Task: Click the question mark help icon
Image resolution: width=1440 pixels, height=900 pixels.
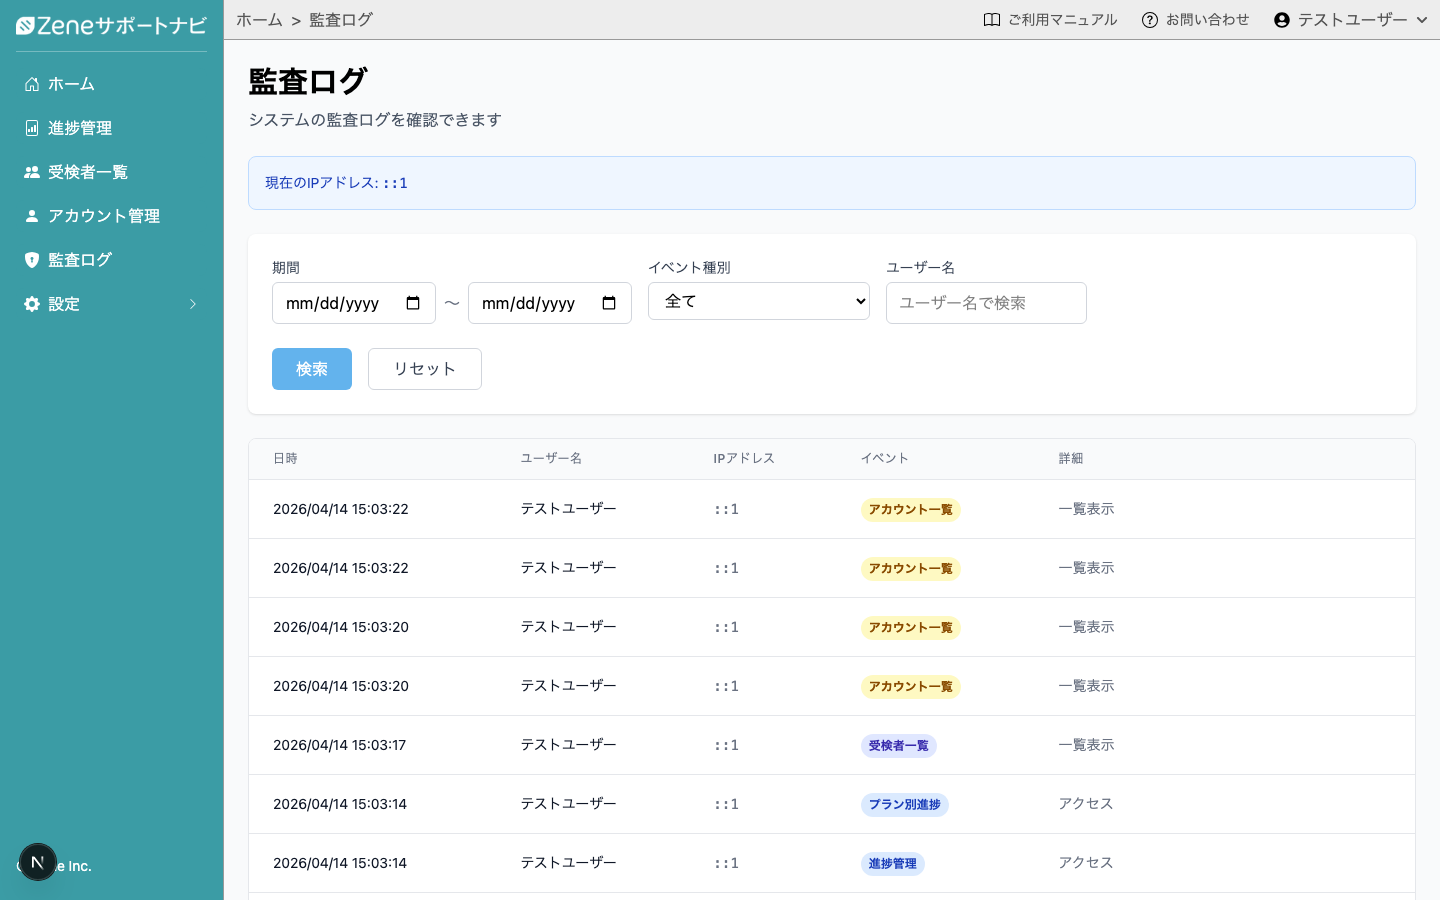Action: click(x=1150, y=20)
